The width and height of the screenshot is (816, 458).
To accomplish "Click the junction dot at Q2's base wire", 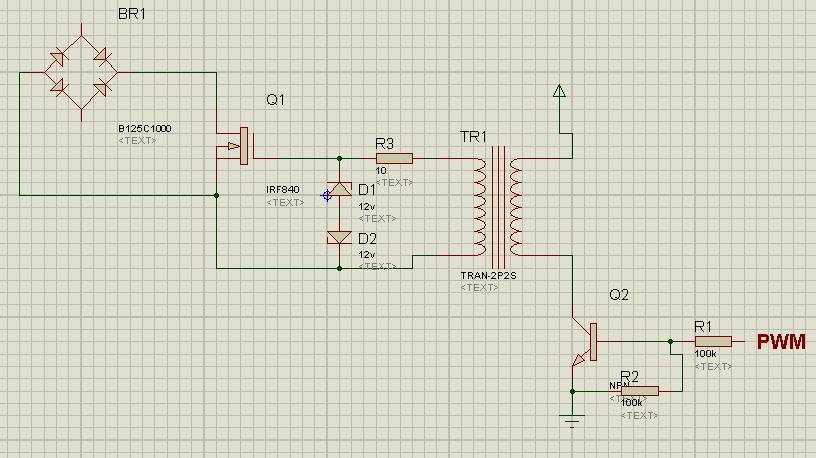I will coord(671,341).
